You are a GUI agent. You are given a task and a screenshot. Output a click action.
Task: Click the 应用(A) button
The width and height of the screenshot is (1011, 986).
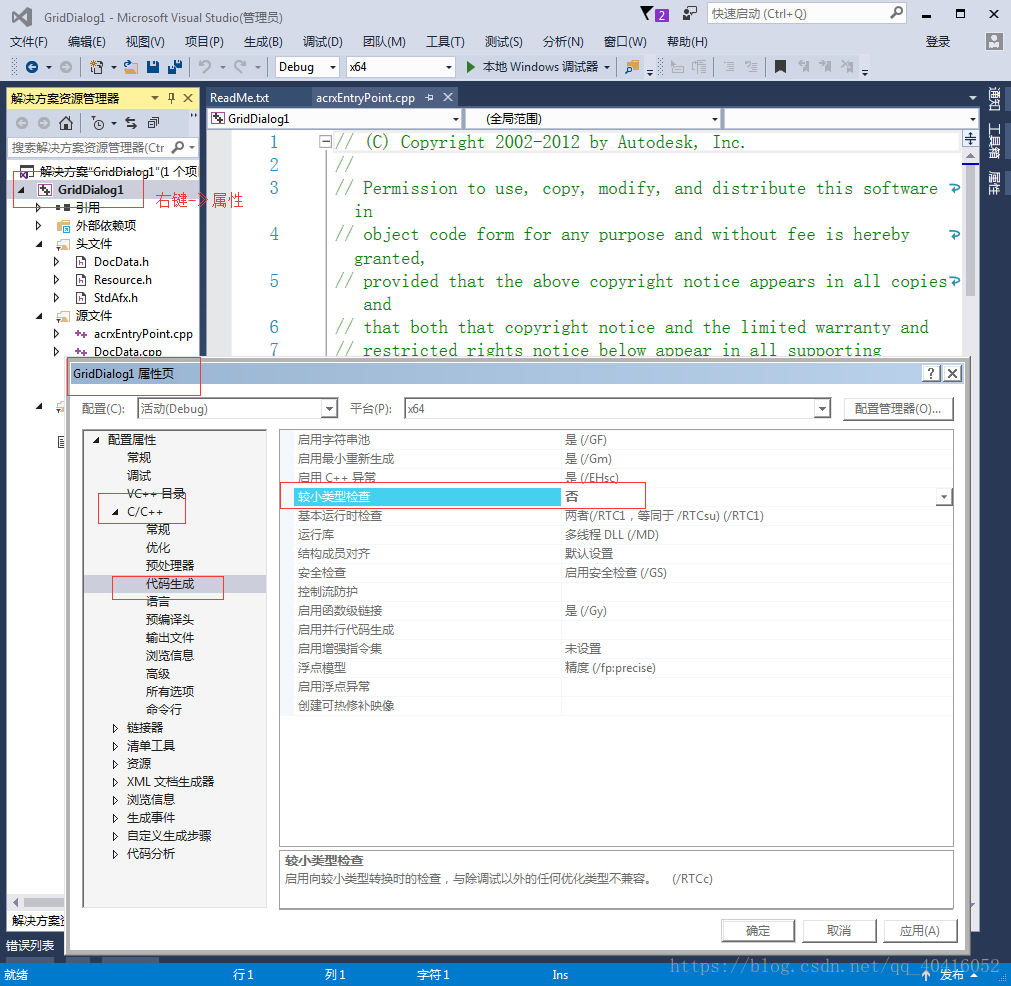[x=920, y=931]
